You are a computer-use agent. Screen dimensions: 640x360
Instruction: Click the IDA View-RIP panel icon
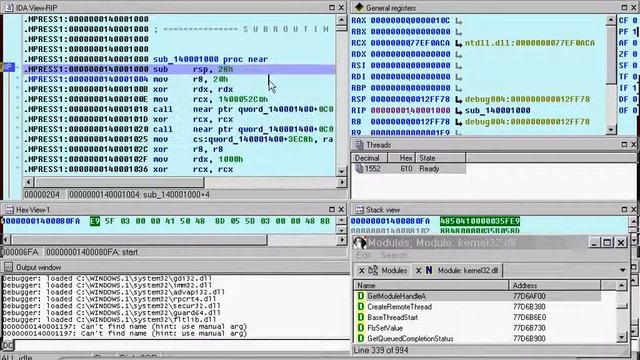coord(9,7)
